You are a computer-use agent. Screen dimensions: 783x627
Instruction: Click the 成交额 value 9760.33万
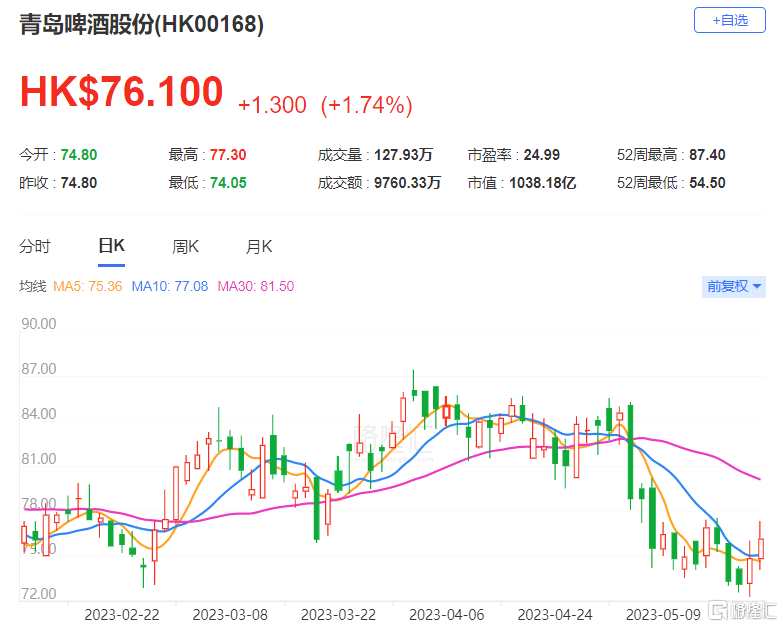pyautogui.click(x=407, y=183)
